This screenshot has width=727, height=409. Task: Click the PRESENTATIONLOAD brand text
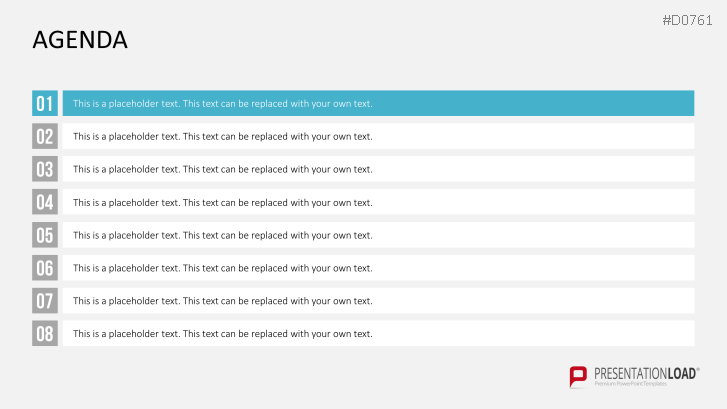(x=646, y=374)
